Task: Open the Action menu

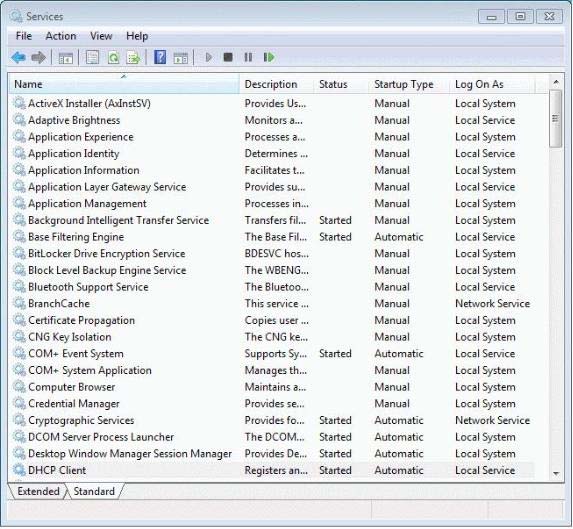Action: click(61, 36)
